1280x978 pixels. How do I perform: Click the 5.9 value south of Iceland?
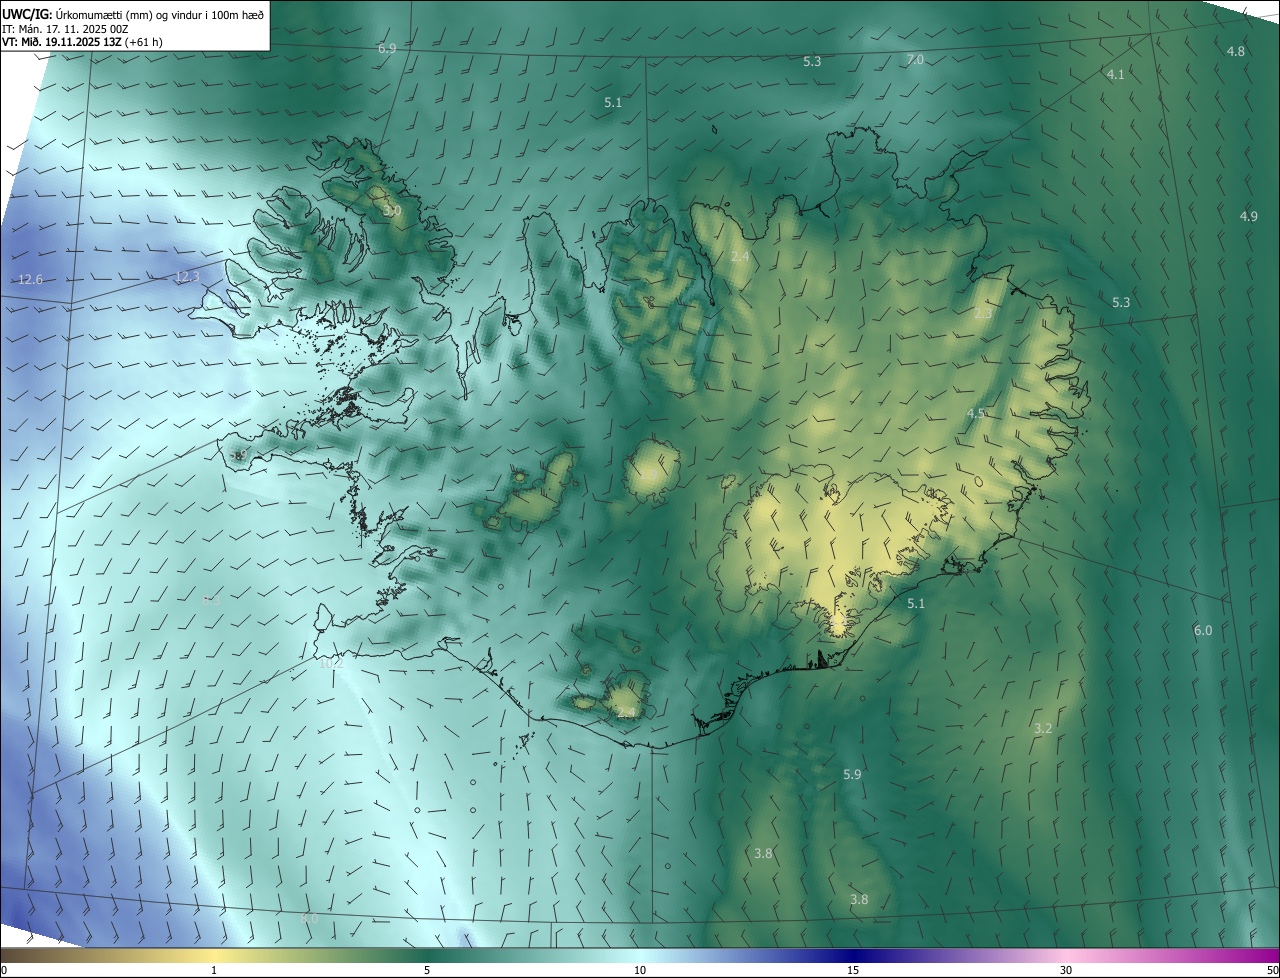(852, 775)
